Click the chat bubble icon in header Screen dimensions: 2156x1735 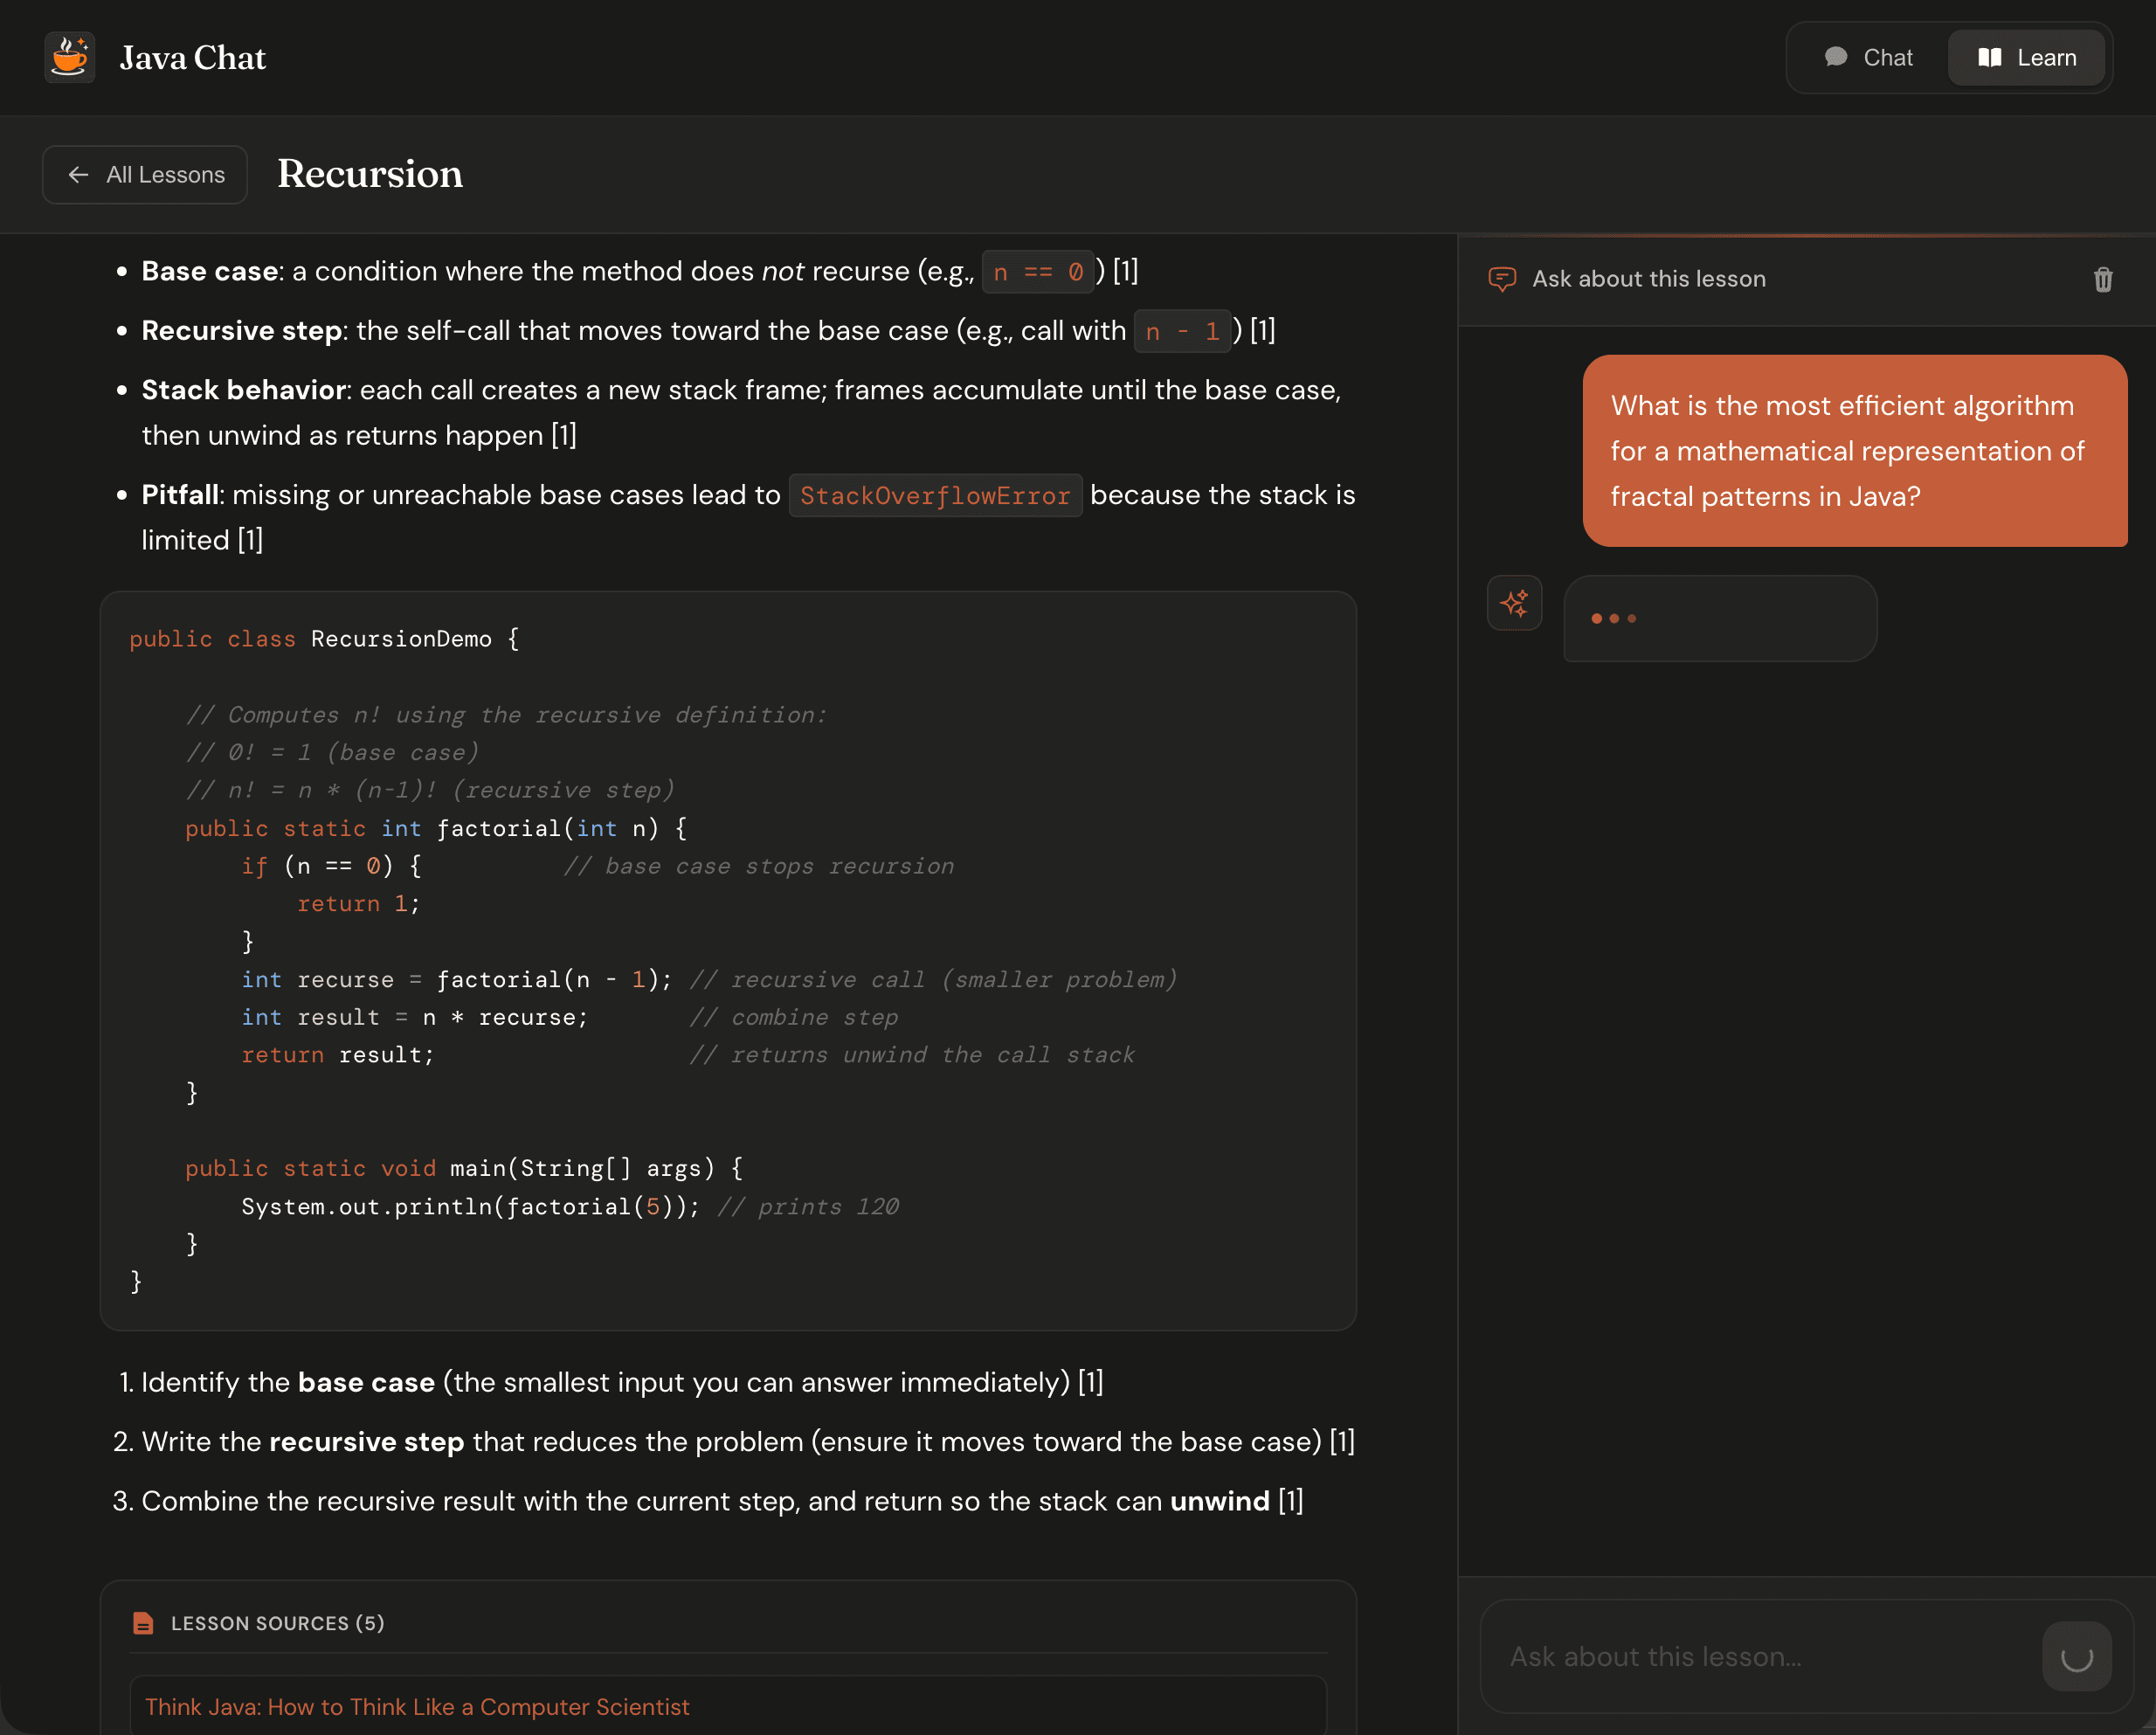point(1835,57)
